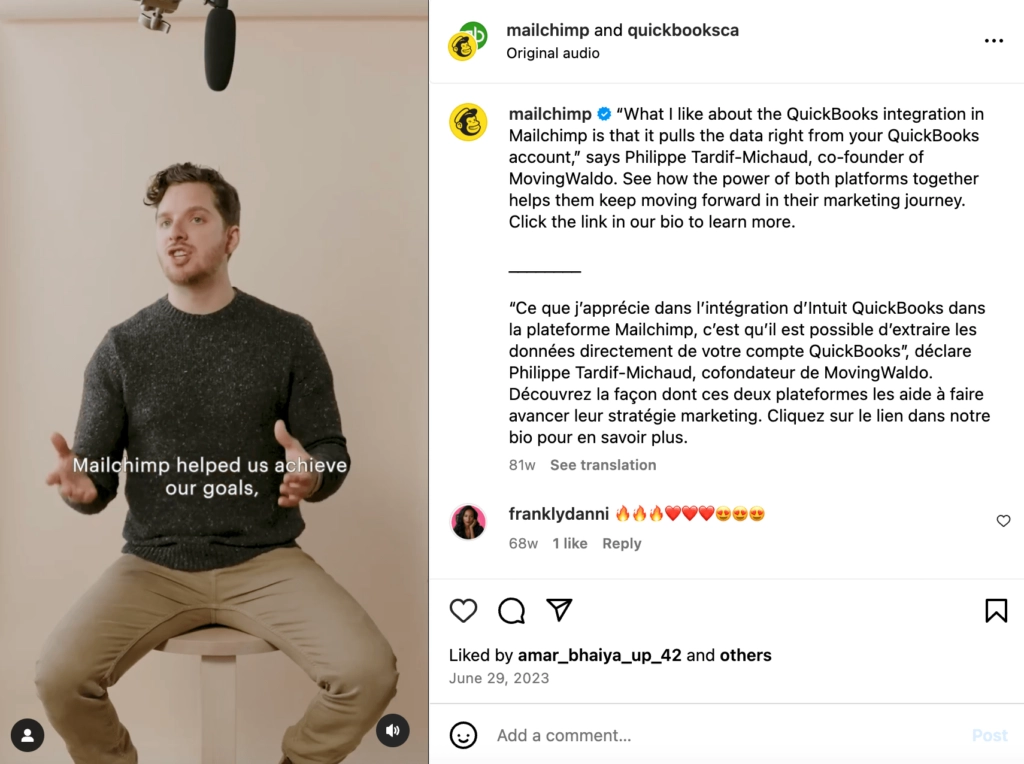Open franklydanni's profile picture

pyautogui.click(x=468, y=522)
